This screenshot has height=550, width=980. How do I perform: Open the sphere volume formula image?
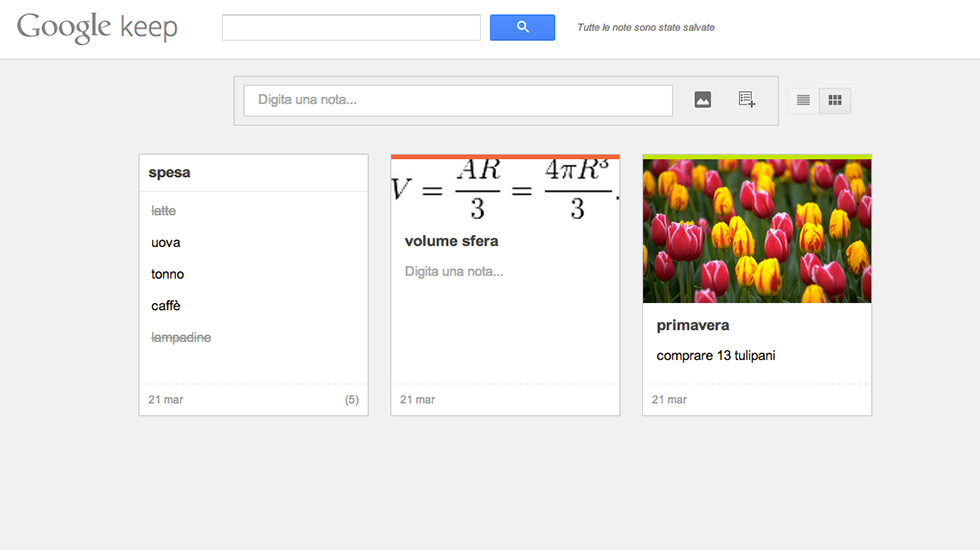click(x=505, y=190)
